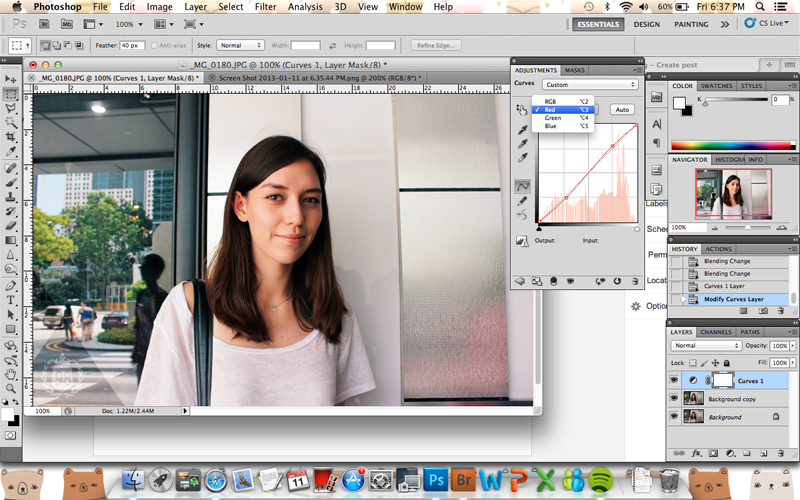Click the reset adjustment icon in Adjustments panel

pyautogui.click(x=617, y=281)
